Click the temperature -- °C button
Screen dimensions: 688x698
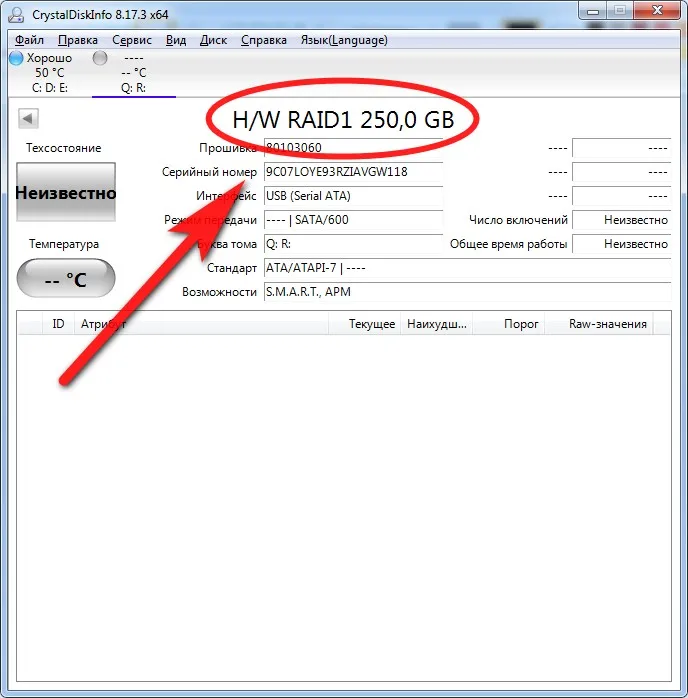(x=66, y=279)
